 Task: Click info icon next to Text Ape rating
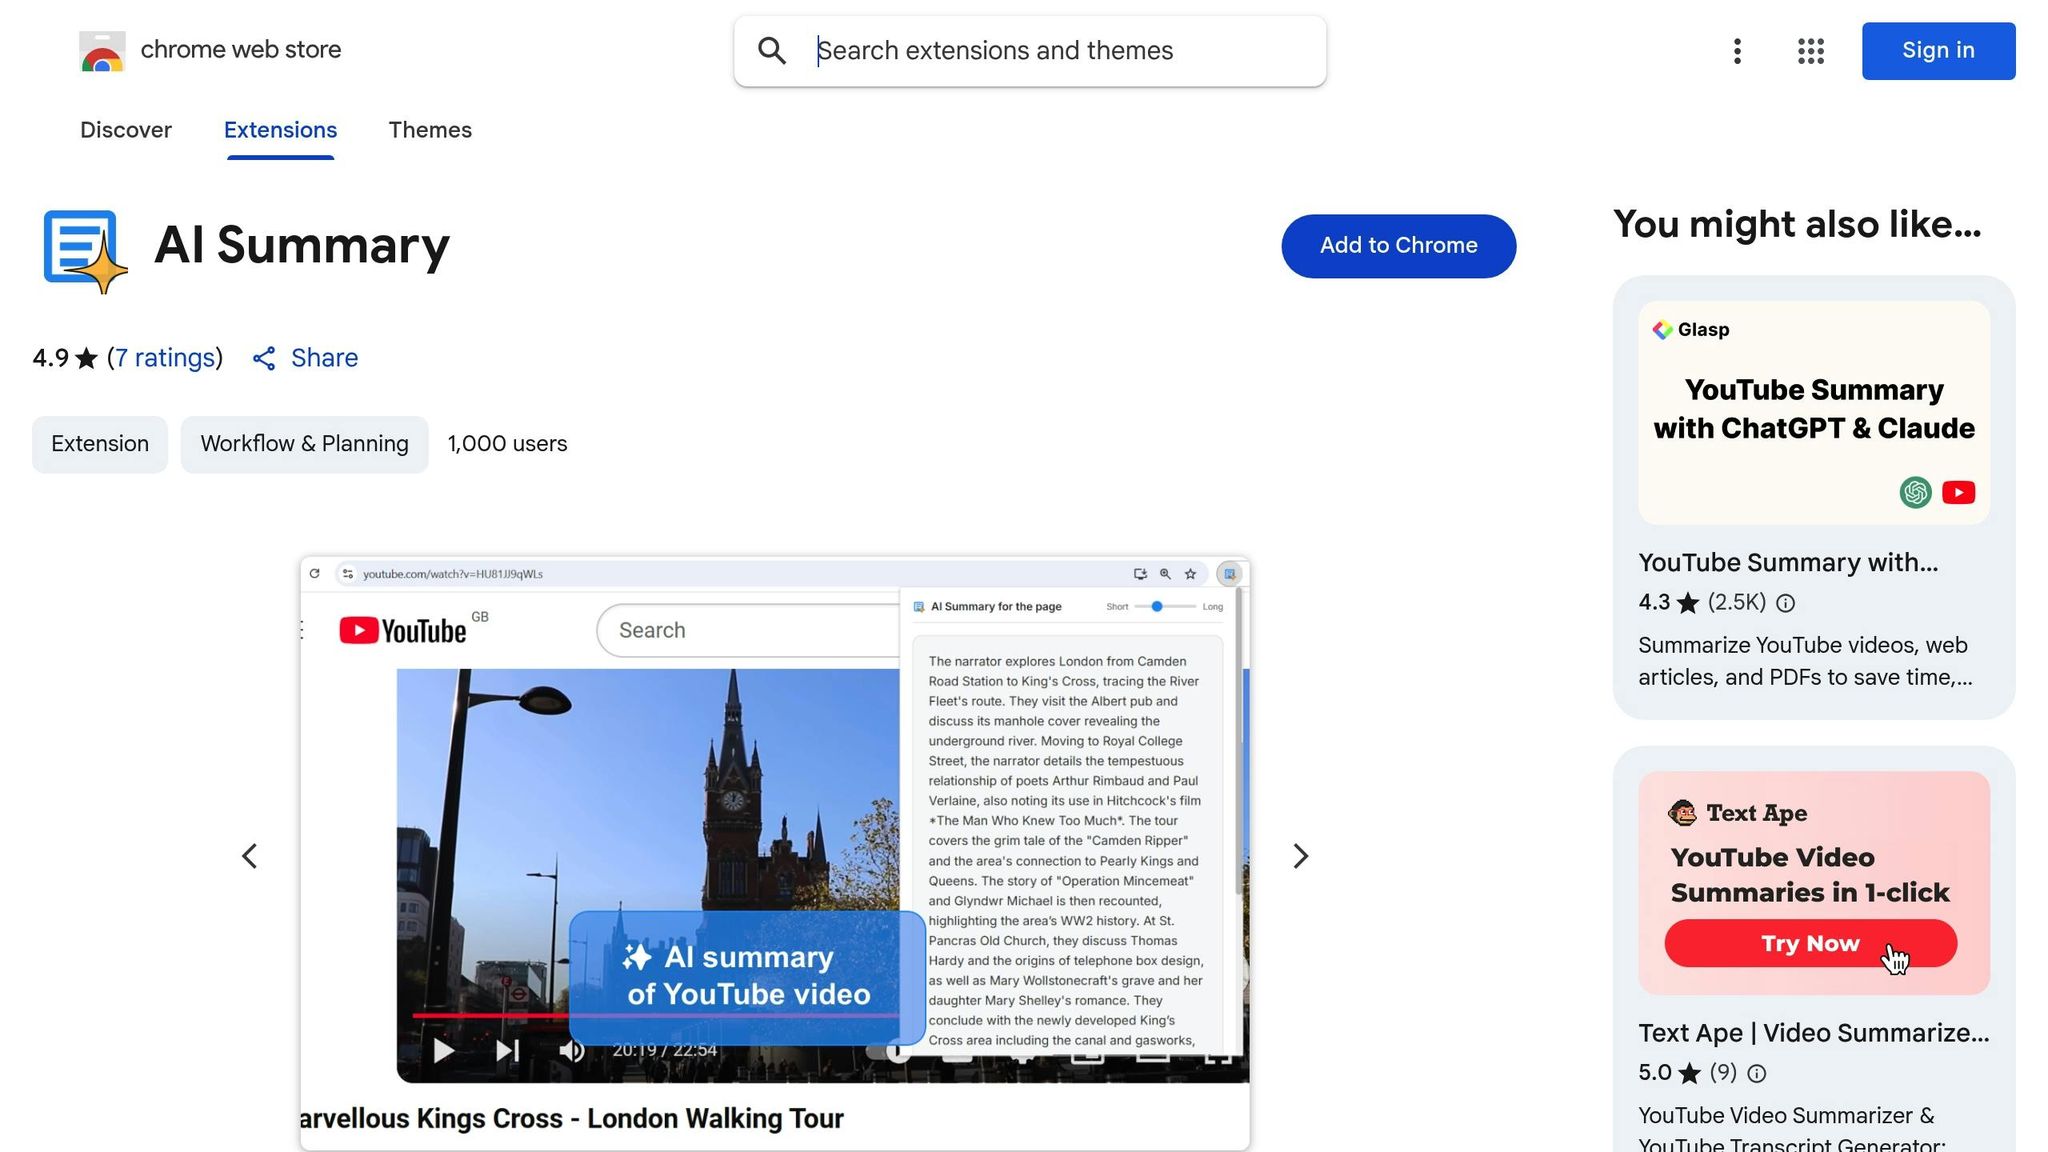pos(1756,1073)
